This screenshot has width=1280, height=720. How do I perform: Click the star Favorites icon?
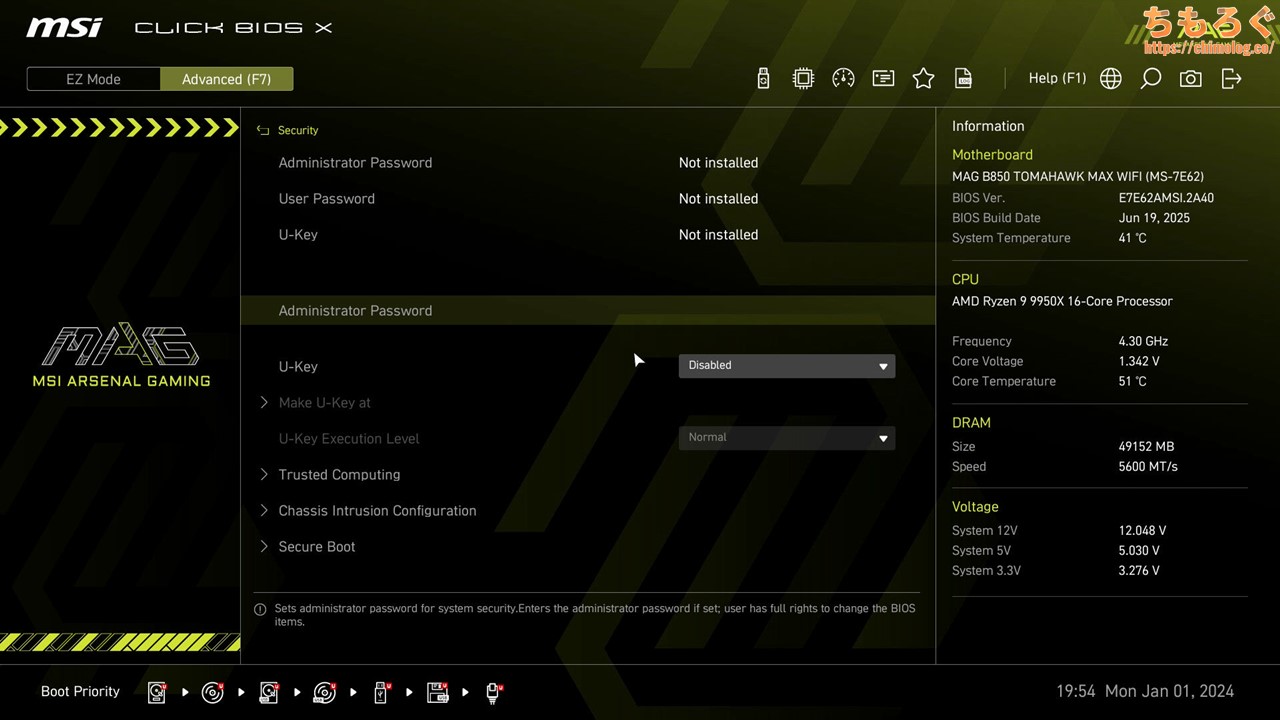(x=923, y=79)
